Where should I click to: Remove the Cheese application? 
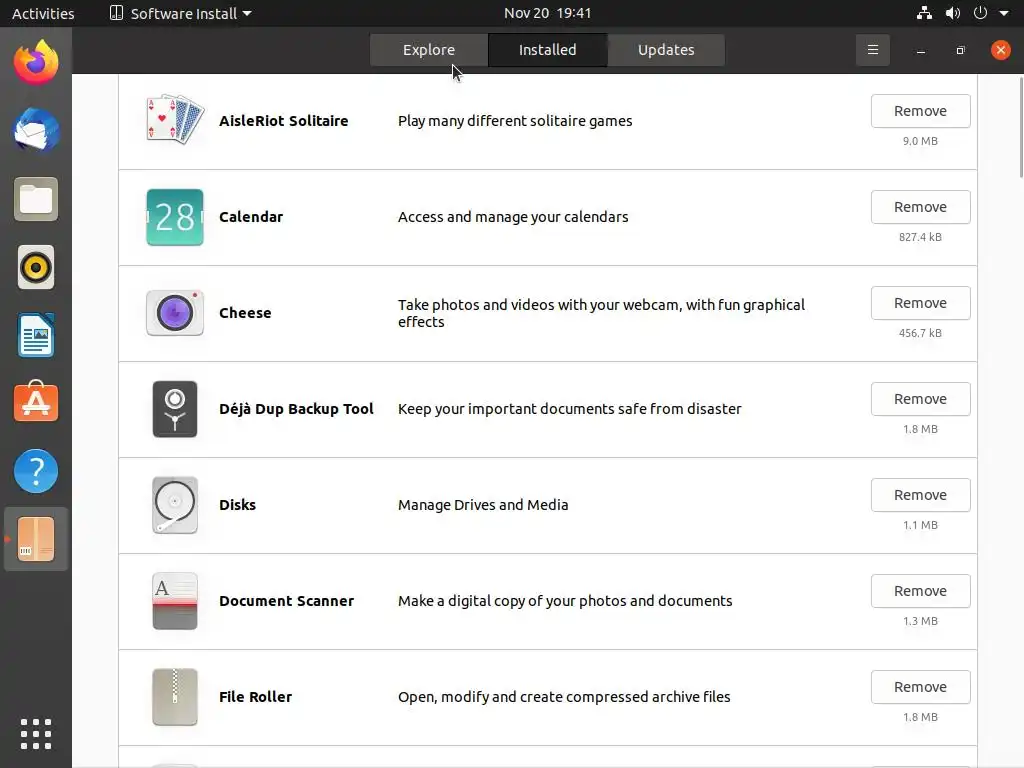920,303
